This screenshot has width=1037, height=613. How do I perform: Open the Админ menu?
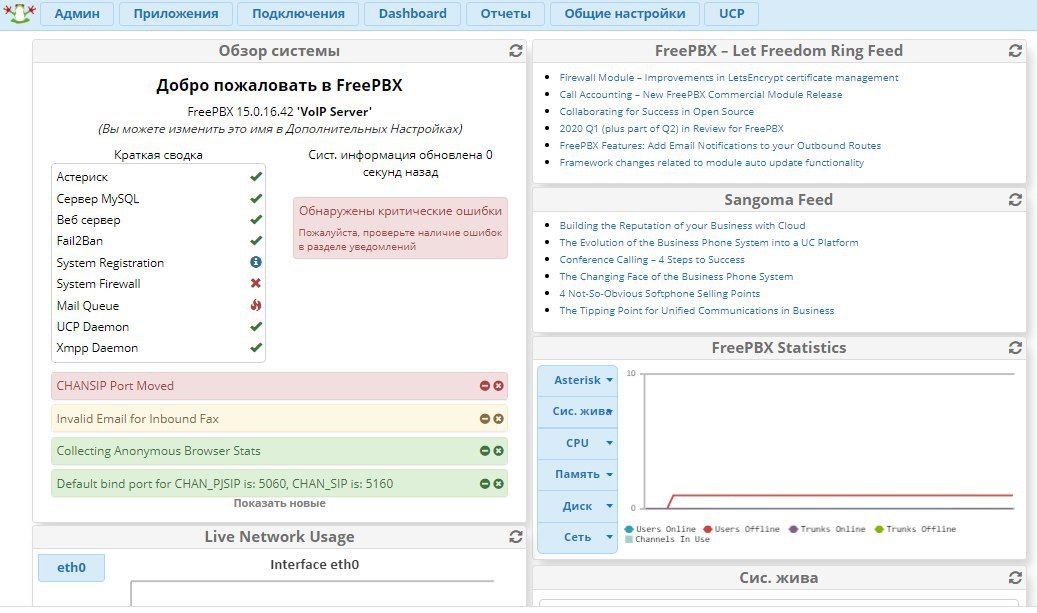pos(77,14)
